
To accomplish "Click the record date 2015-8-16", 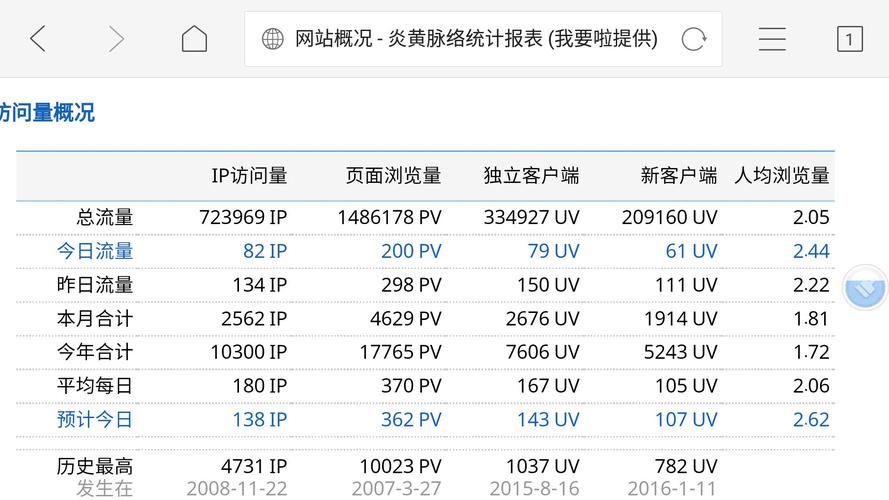I will 534,488.
